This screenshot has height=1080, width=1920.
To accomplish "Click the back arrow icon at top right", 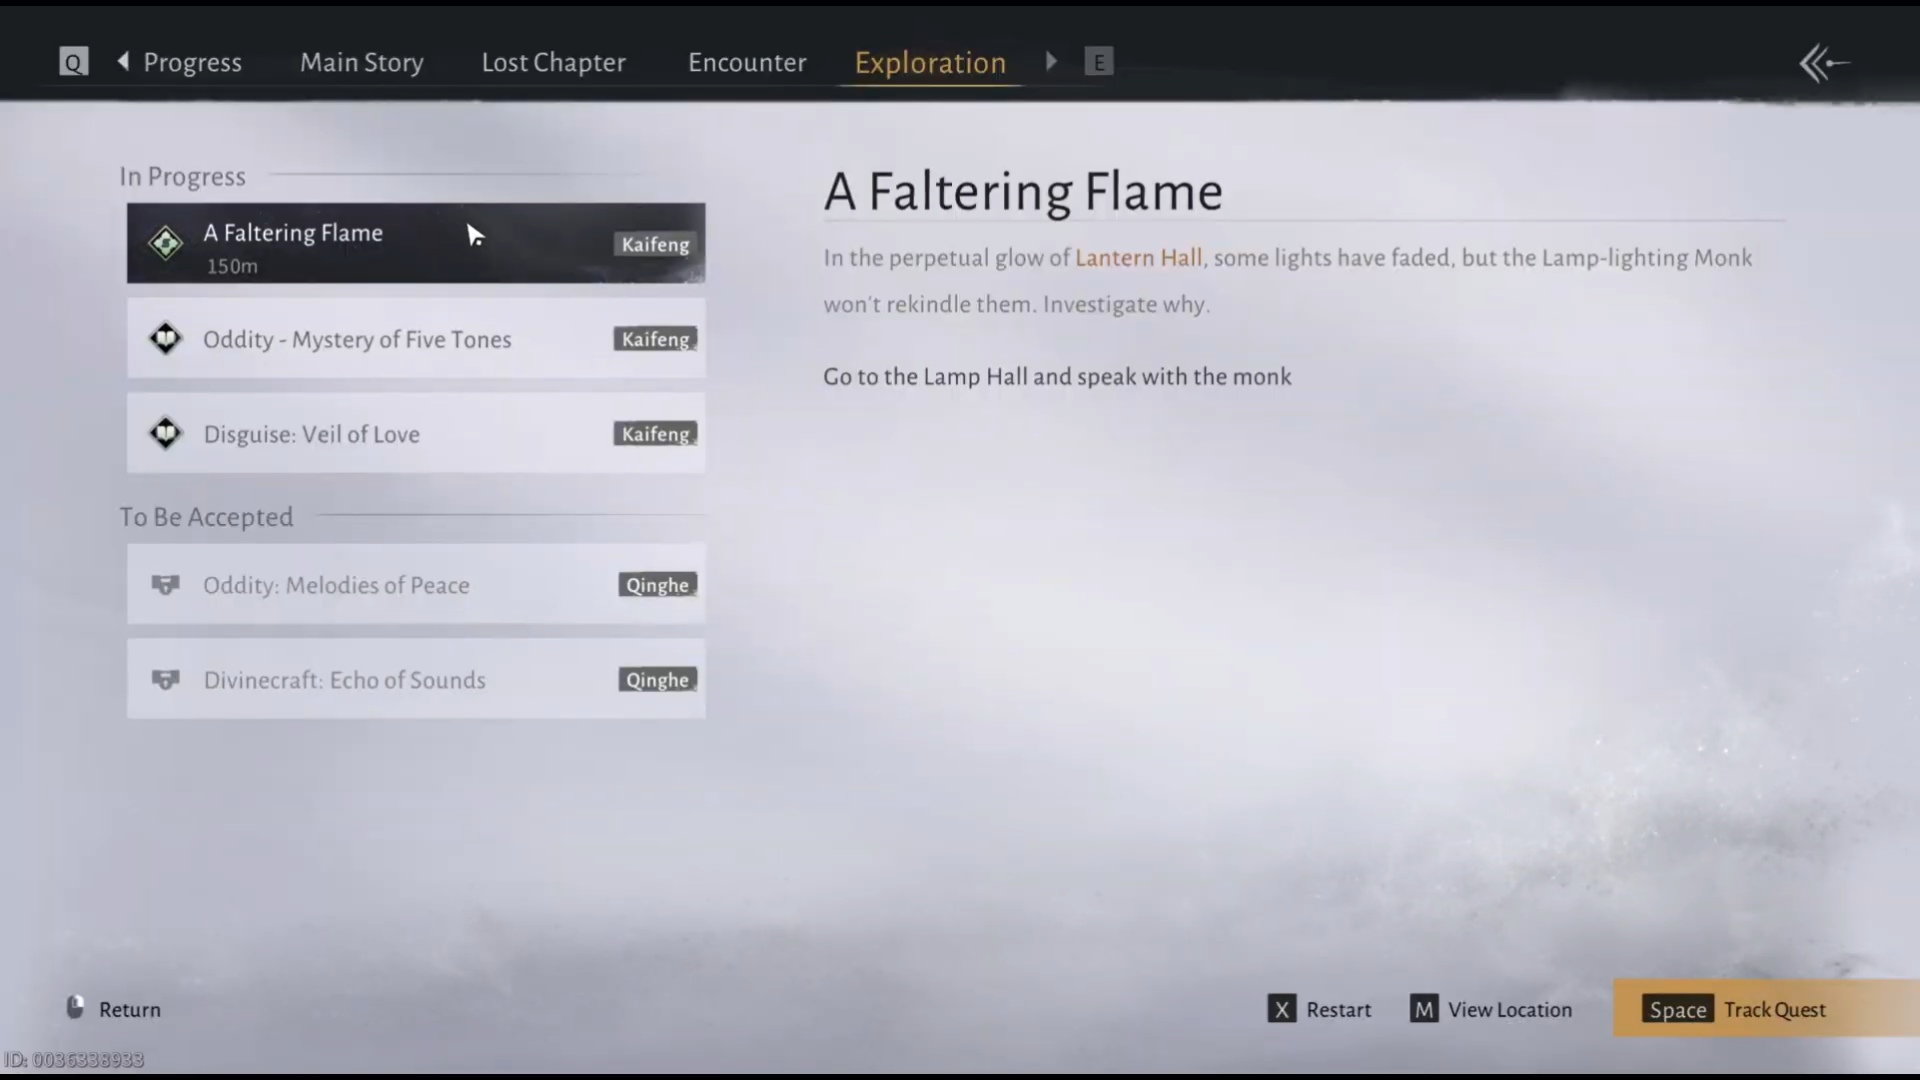I will (x=1824, y=64).
